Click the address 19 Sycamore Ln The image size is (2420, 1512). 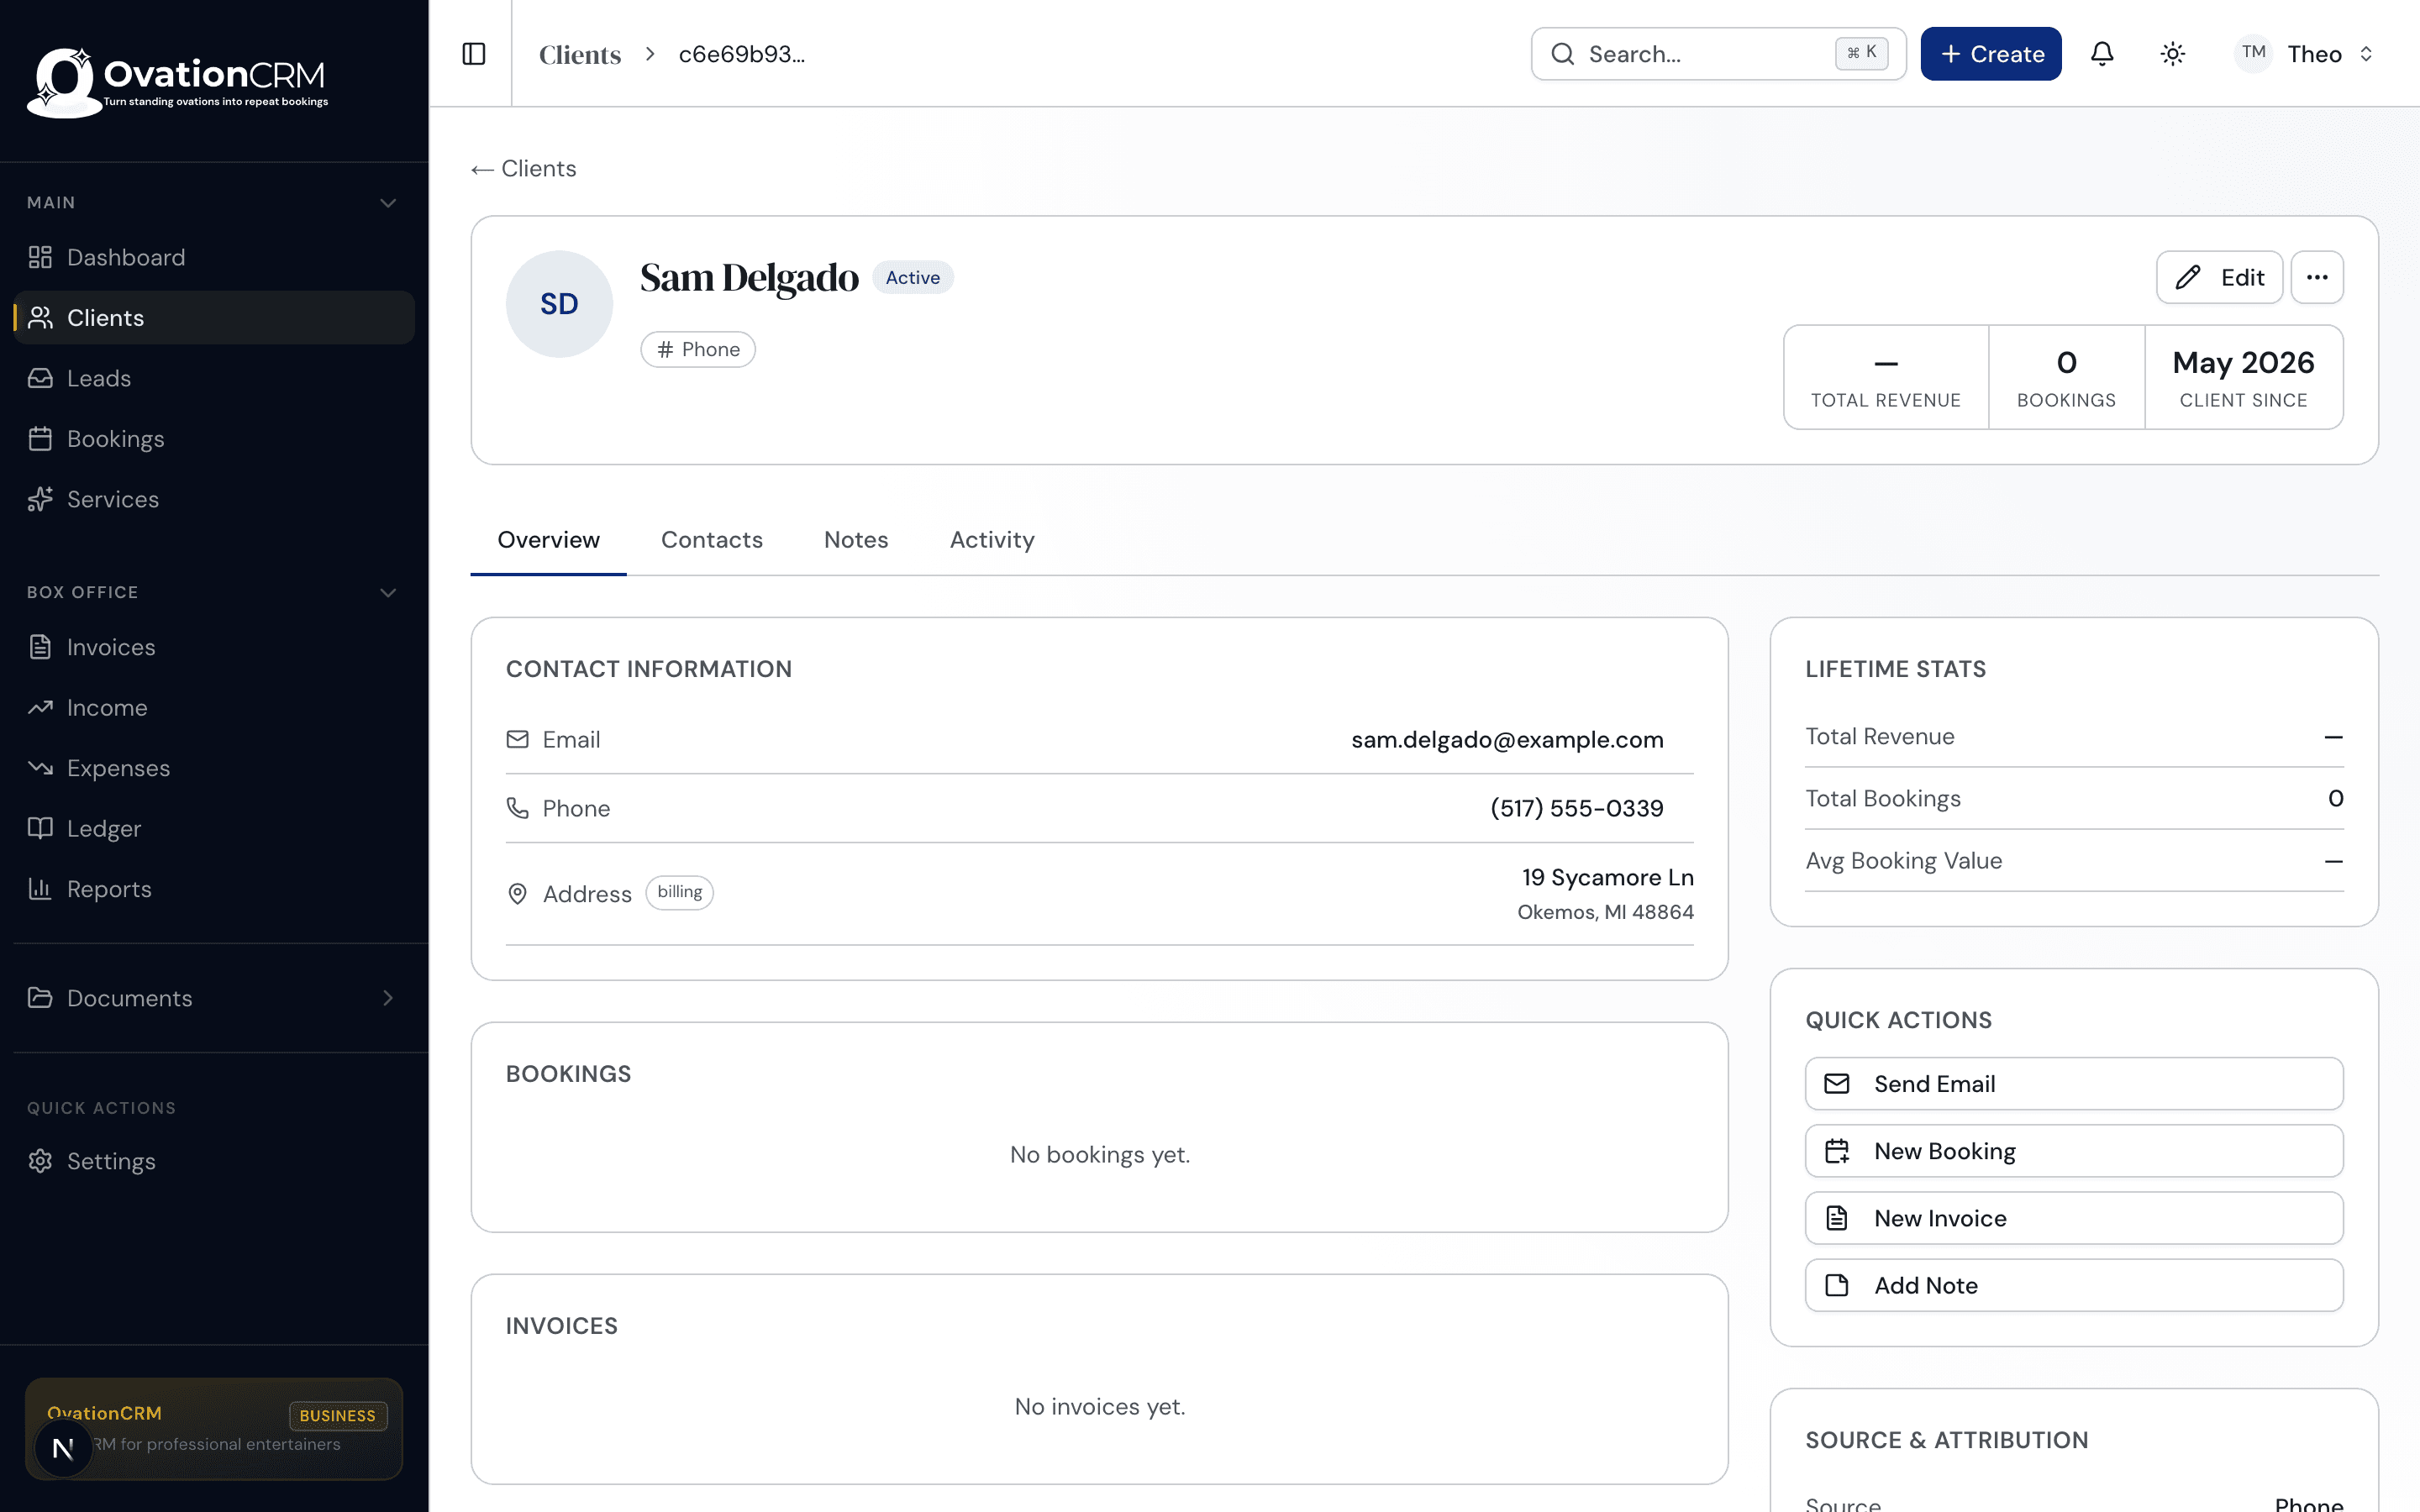point(1608,878)
